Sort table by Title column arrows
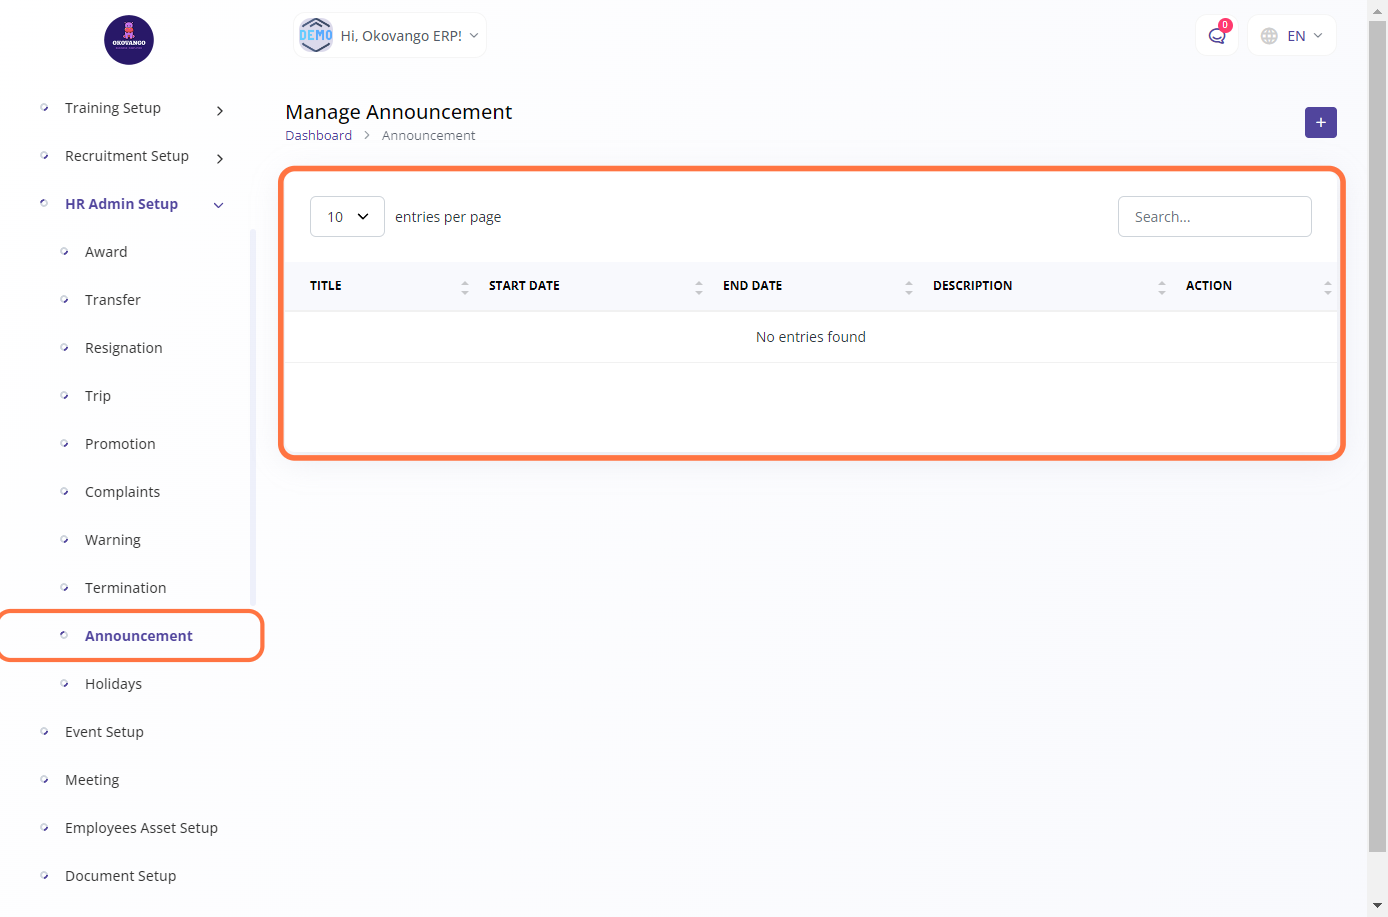The image size is (1388, 917). coord(465,287)
